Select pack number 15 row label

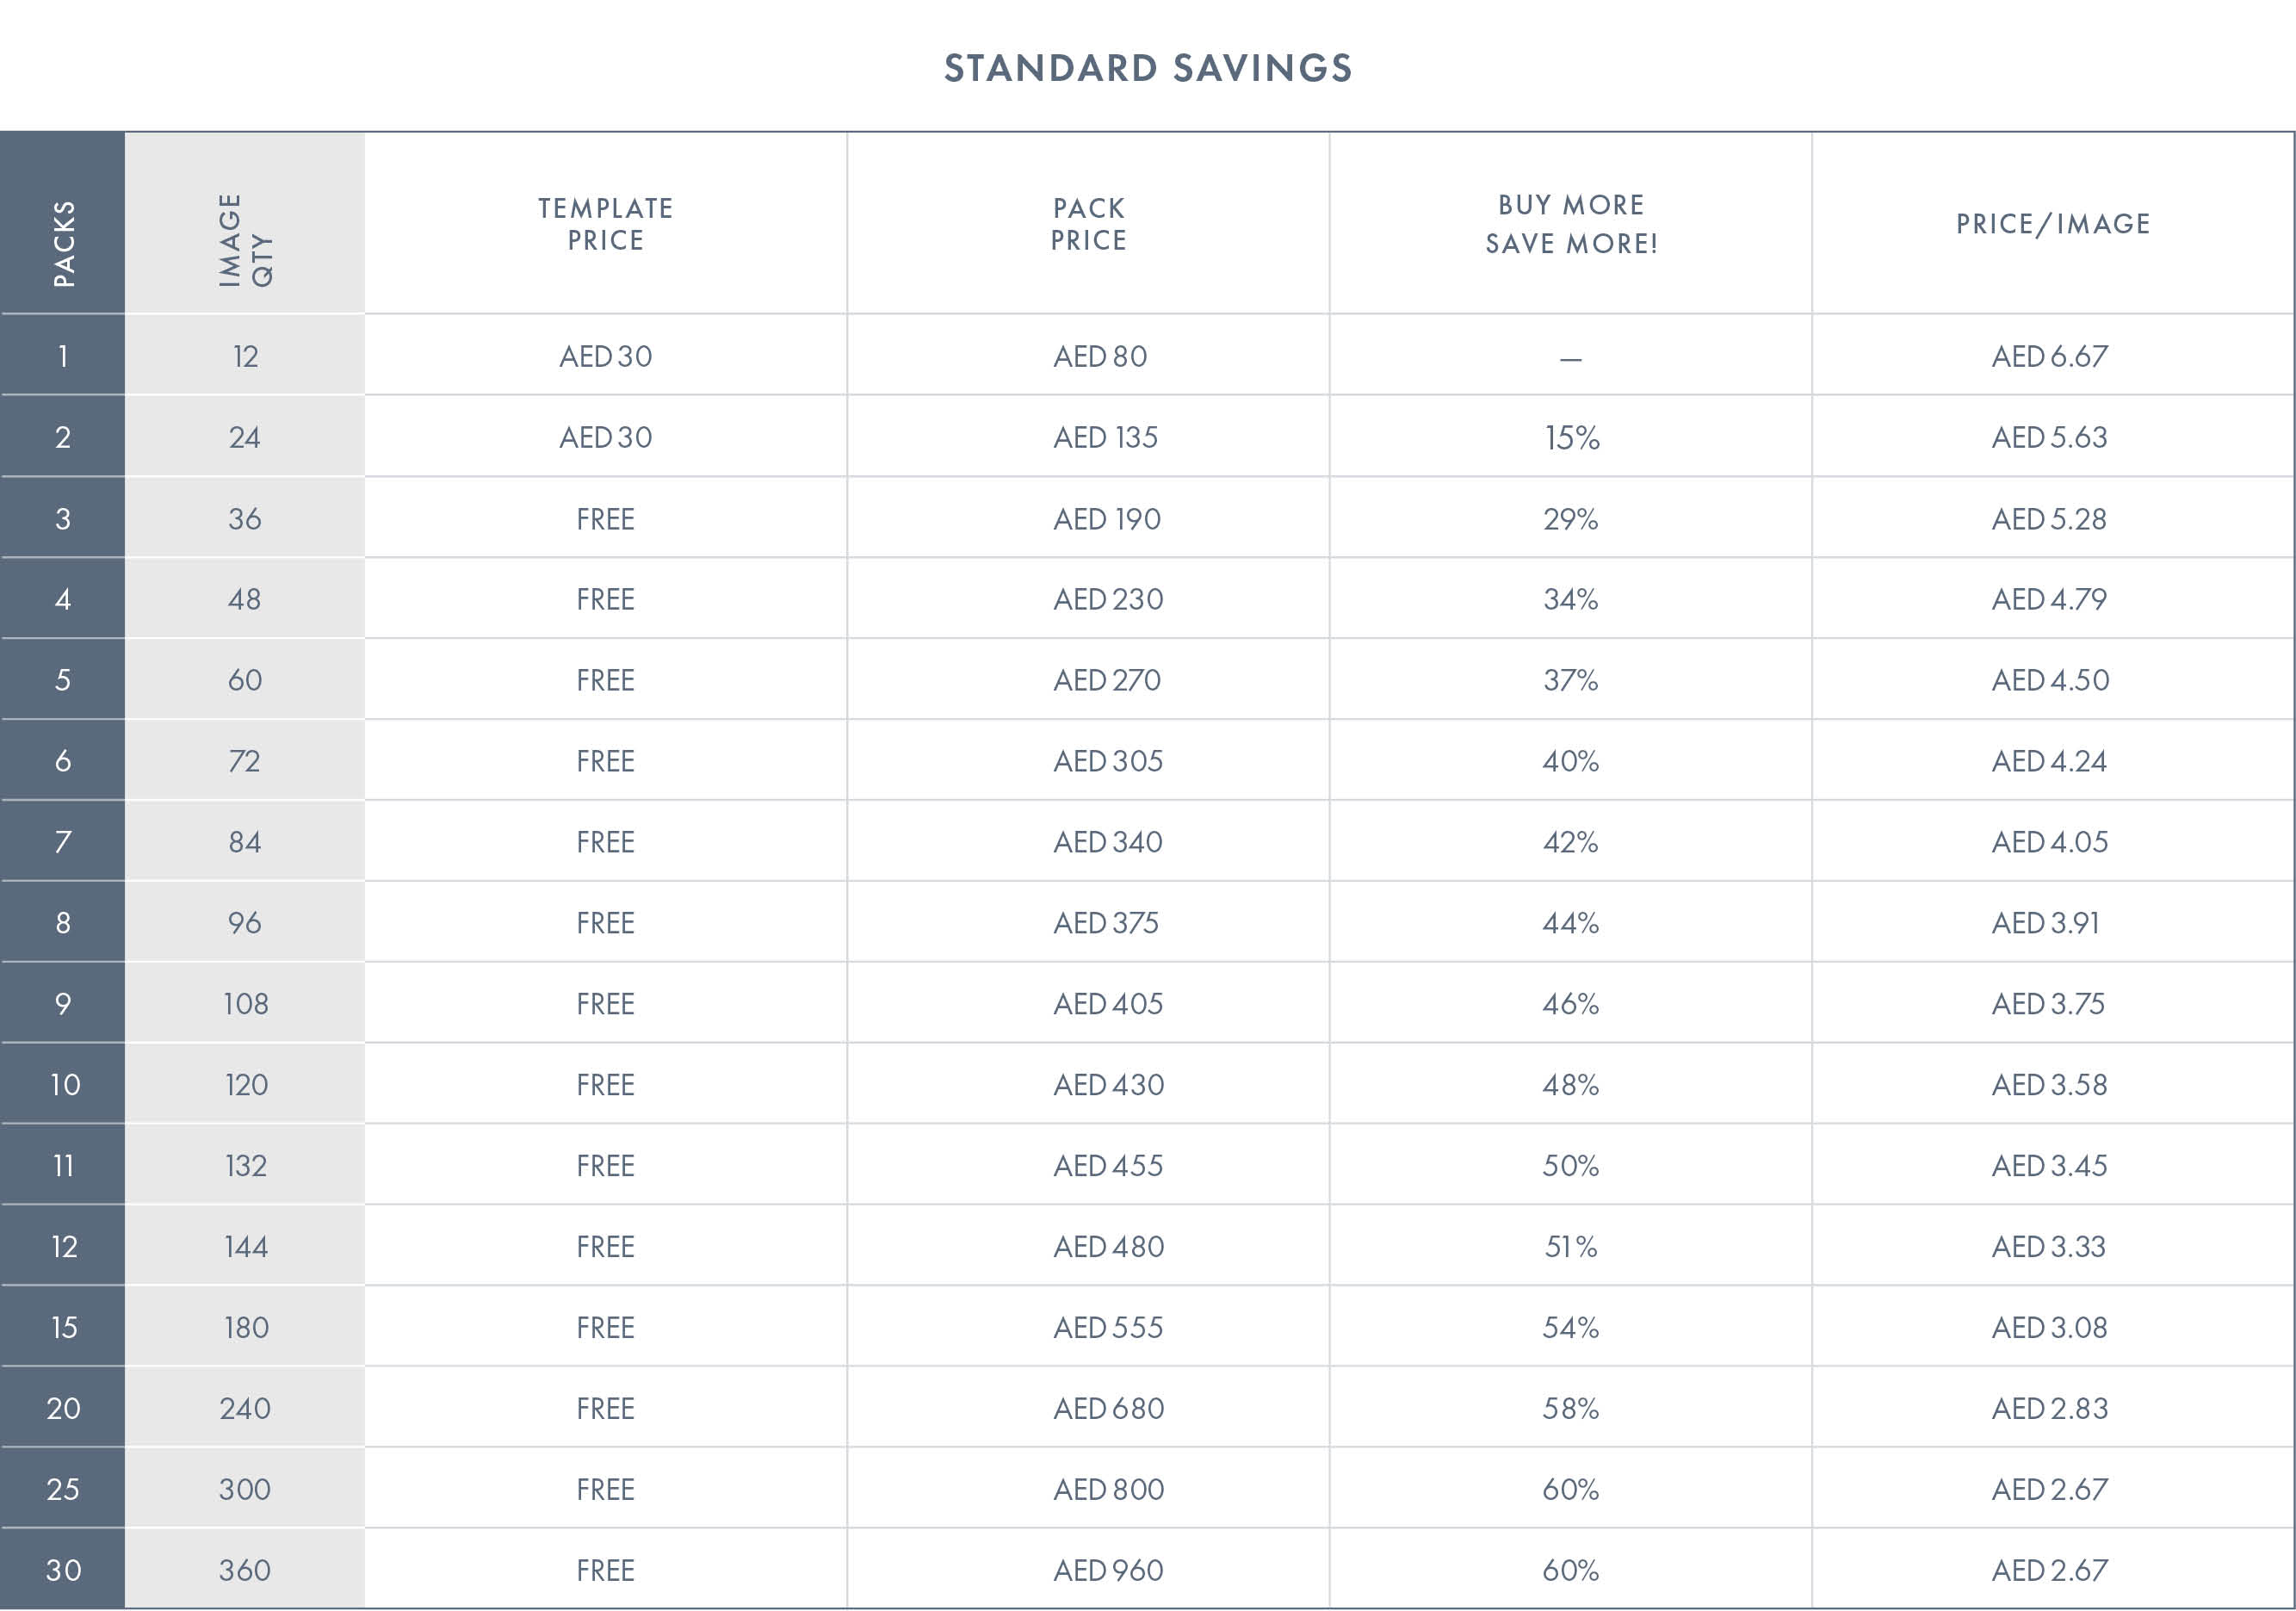pos(64,1328)
